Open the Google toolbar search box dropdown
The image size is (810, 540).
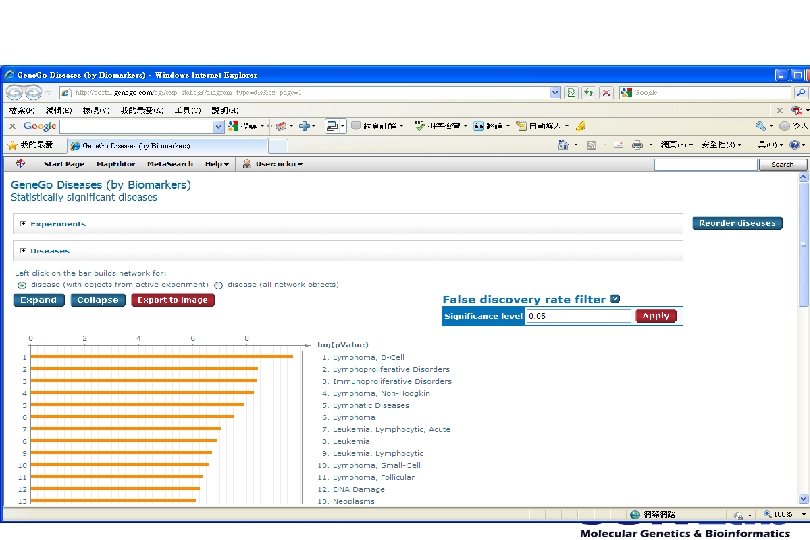(219, 126)
